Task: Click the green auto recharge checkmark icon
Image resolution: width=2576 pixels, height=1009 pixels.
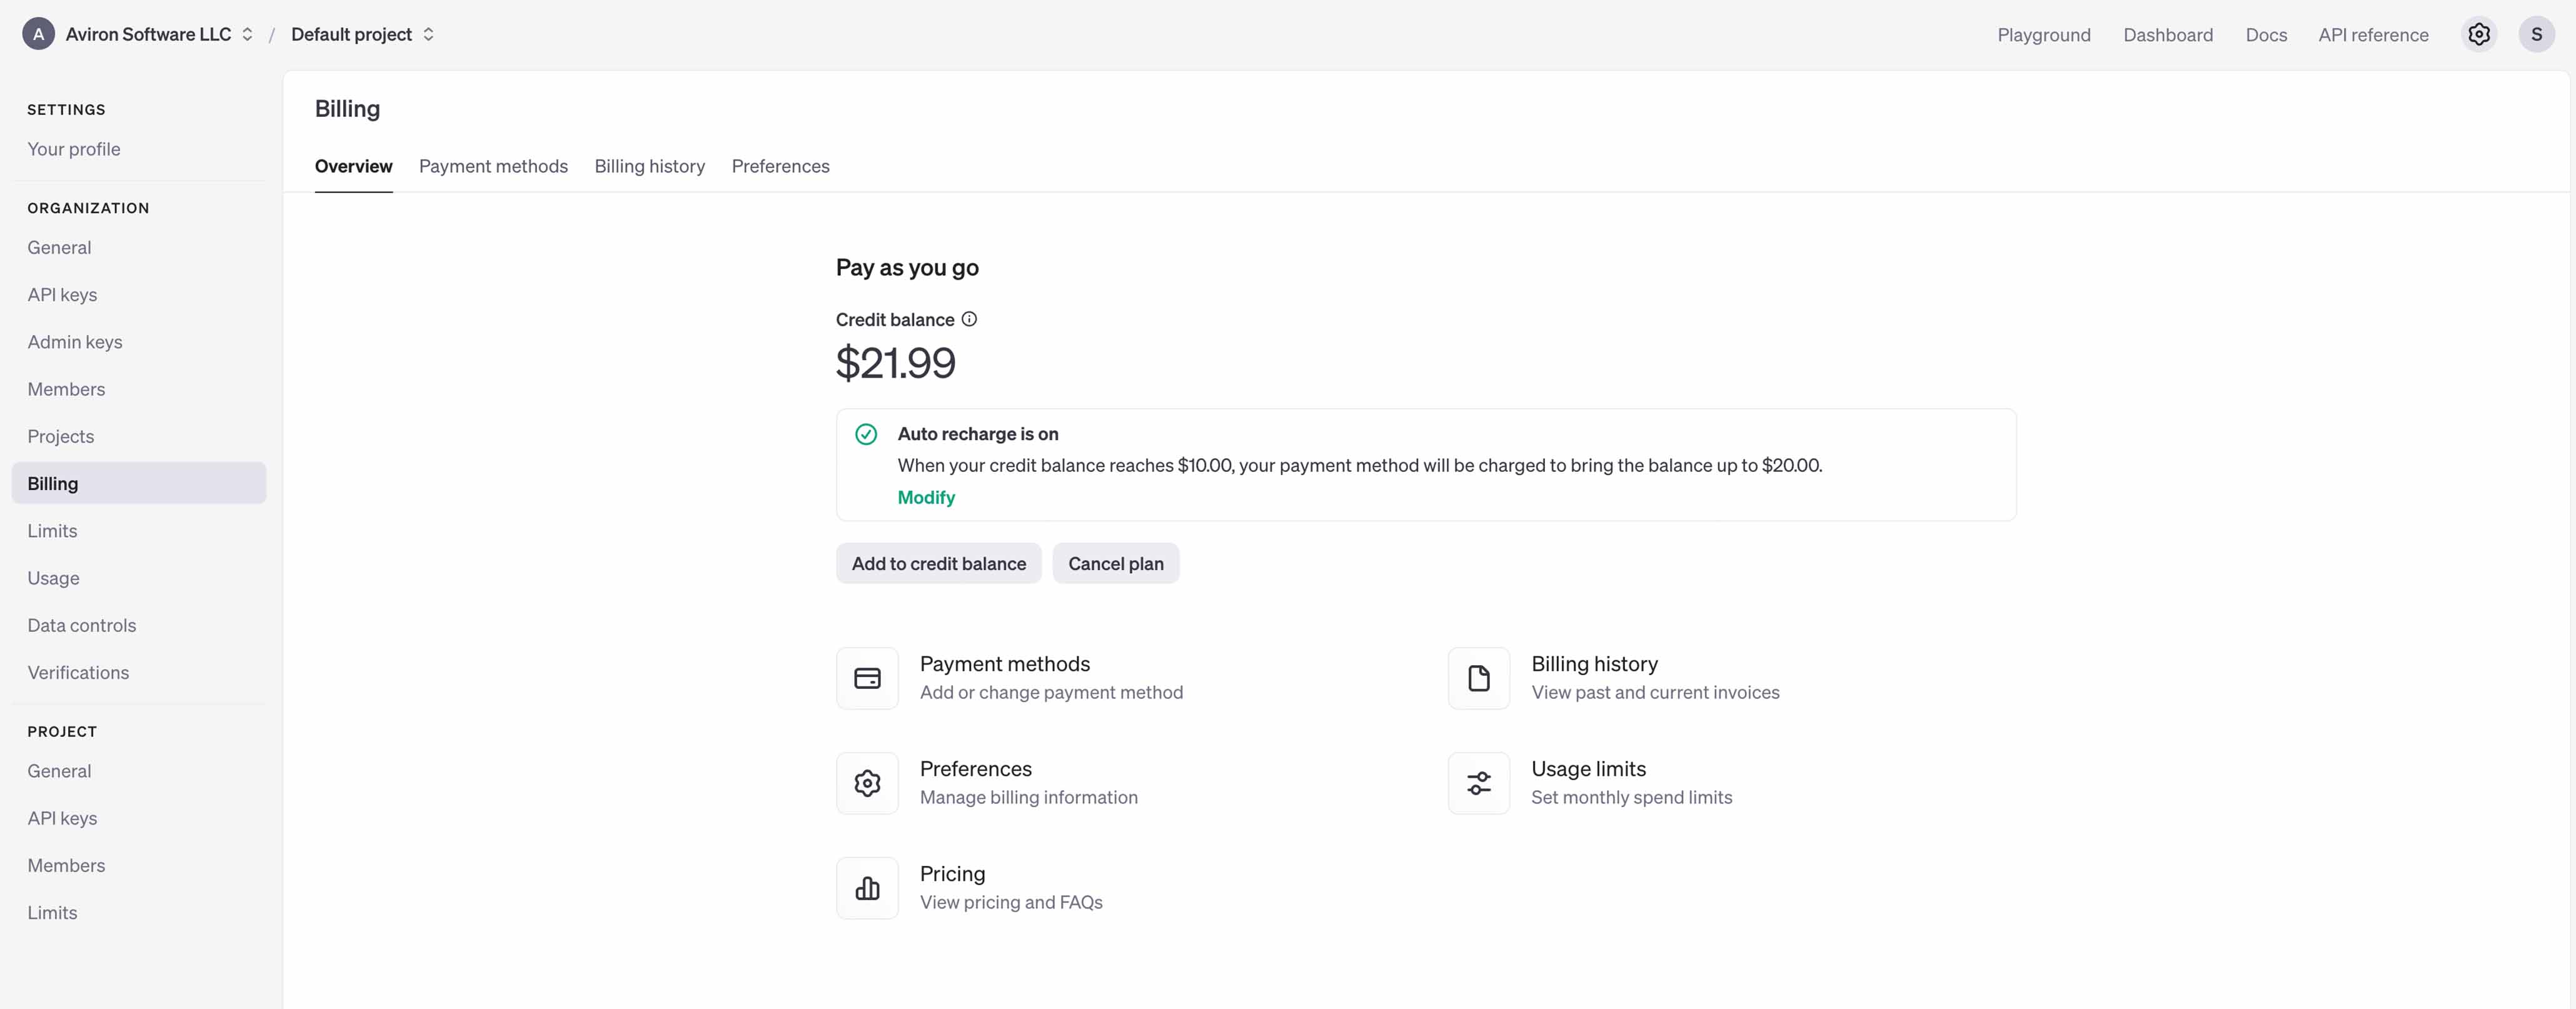Action: point(866,434)
